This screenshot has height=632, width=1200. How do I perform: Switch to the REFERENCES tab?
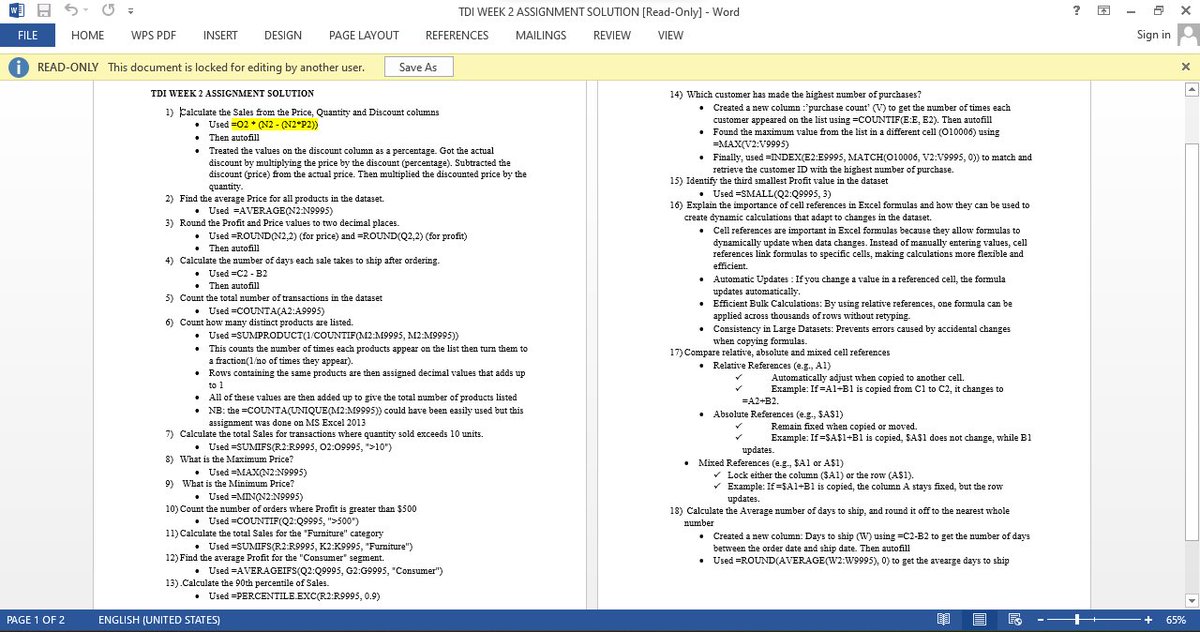457,35
